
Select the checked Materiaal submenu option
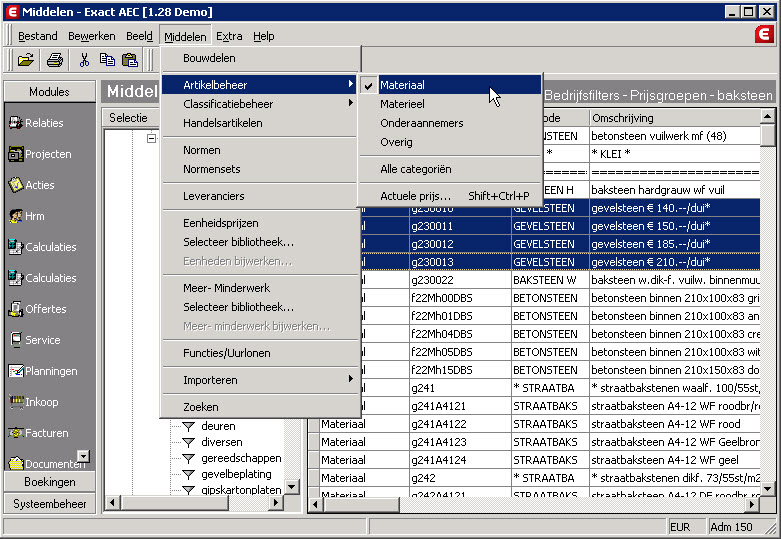pyautogui.click(x=450, y=85)
